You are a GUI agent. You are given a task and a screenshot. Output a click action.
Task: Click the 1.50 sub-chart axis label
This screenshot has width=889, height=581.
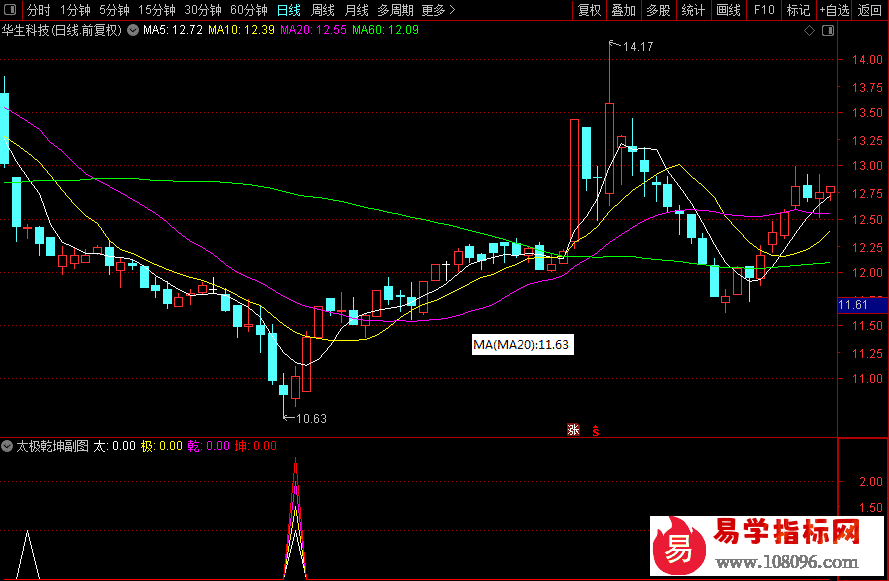pos(871,508)
